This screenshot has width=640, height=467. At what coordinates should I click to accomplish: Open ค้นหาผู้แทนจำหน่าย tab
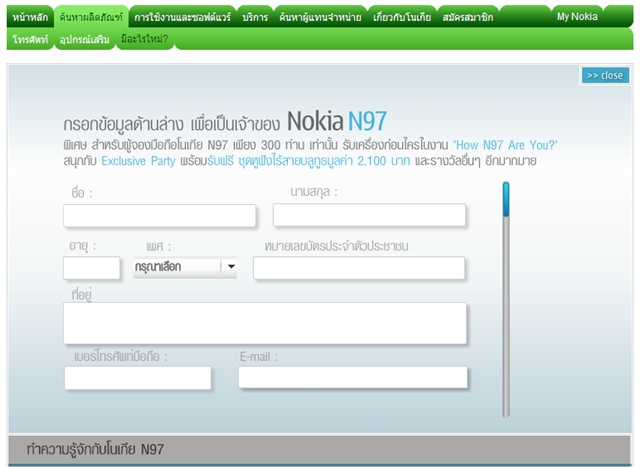click(320, 17)
